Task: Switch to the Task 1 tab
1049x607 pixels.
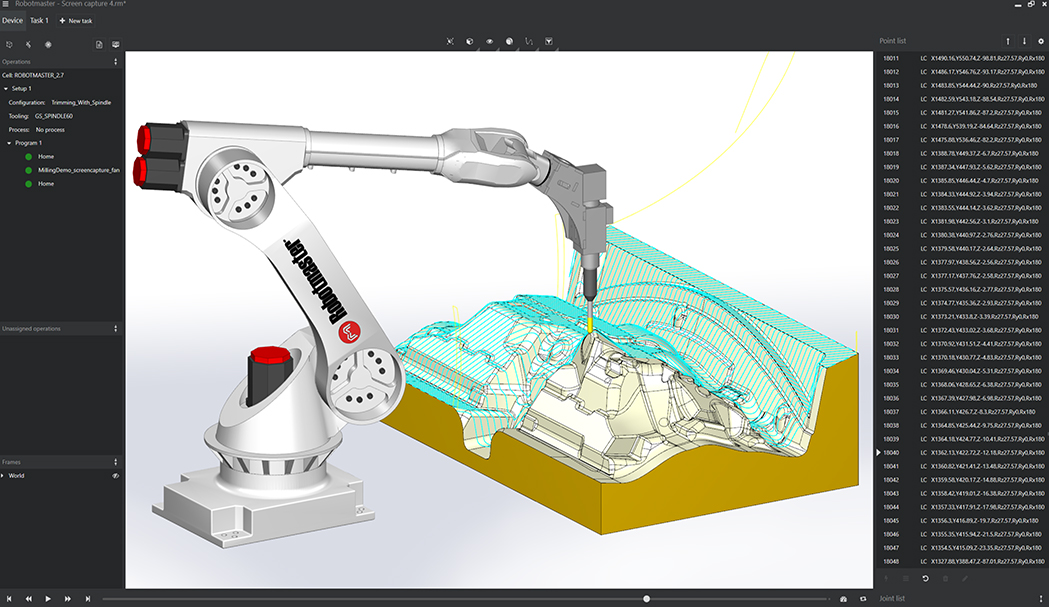Action: pos(39,21)
